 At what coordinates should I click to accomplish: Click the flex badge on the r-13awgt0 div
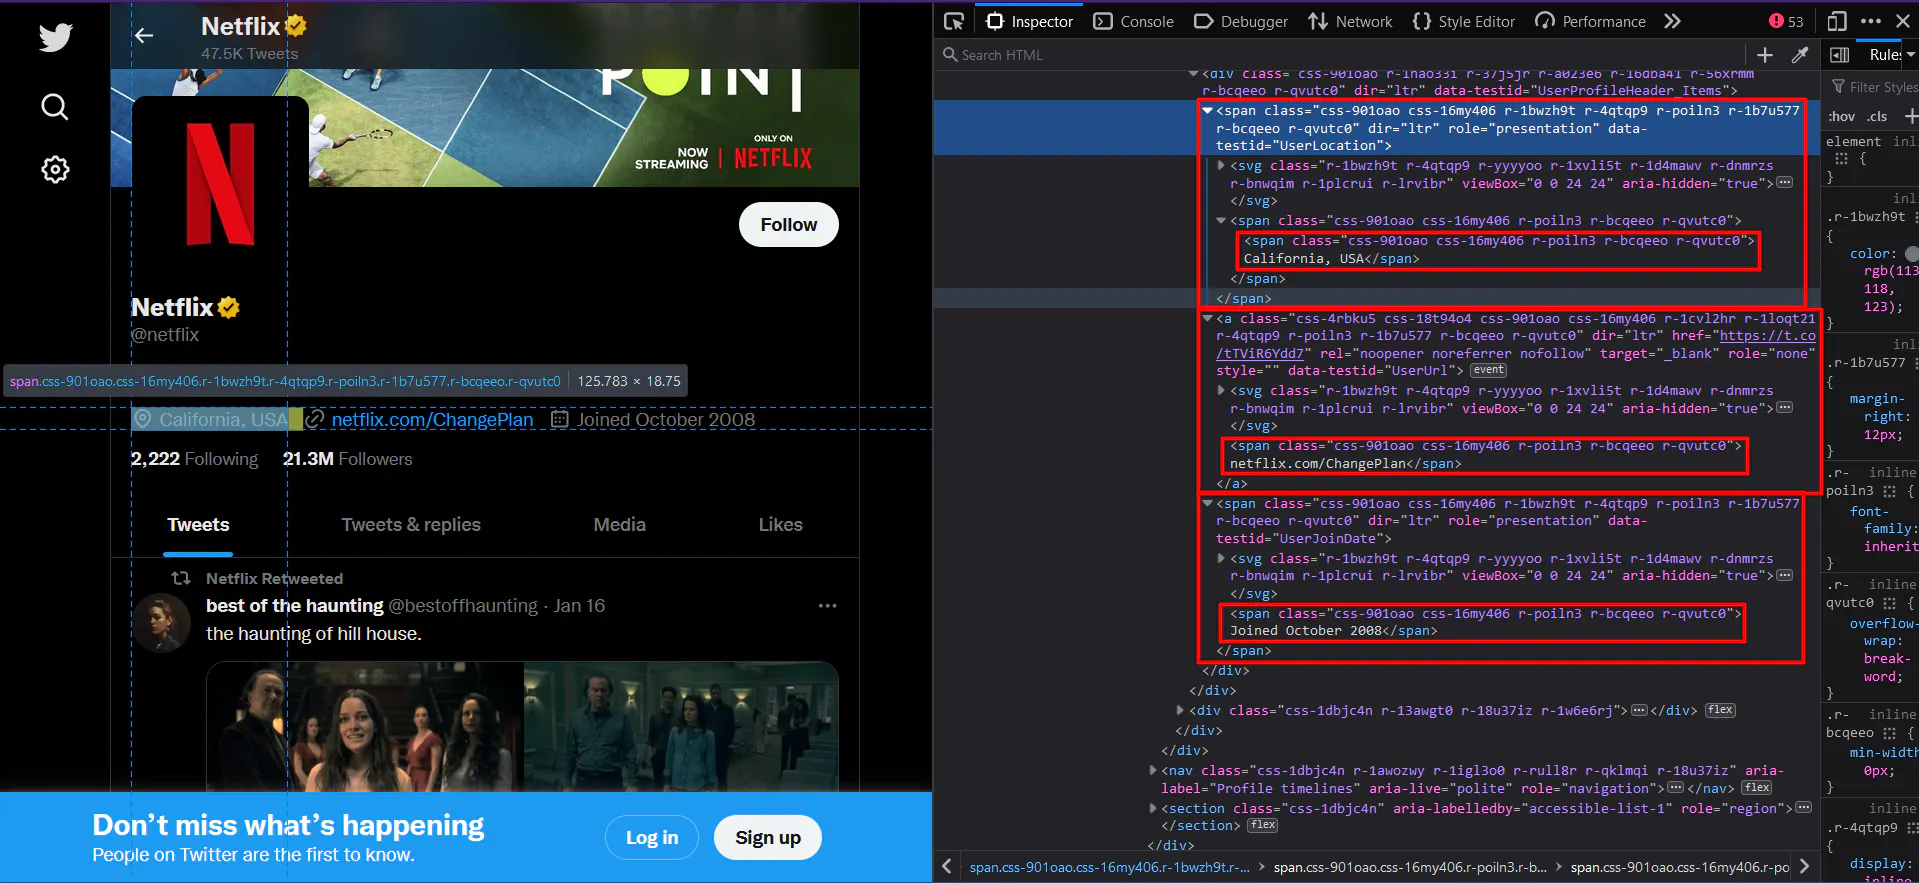pyautogui.click(x=1720, y=711)
